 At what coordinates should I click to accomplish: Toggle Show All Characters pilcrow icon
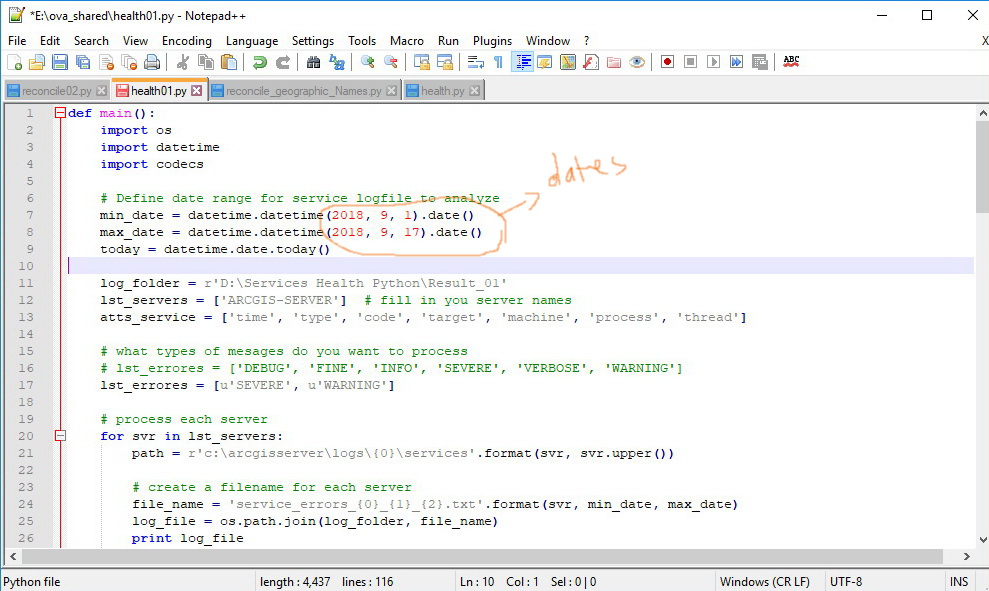[498, 62]
